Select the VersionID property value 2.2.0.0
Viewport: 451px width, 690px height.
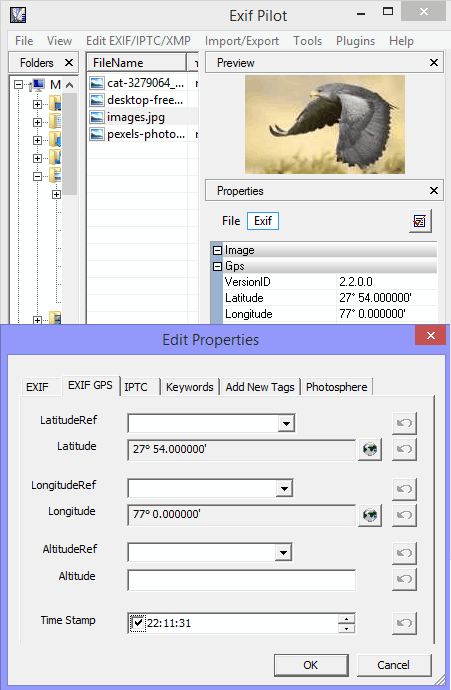(x=356, y=282)
